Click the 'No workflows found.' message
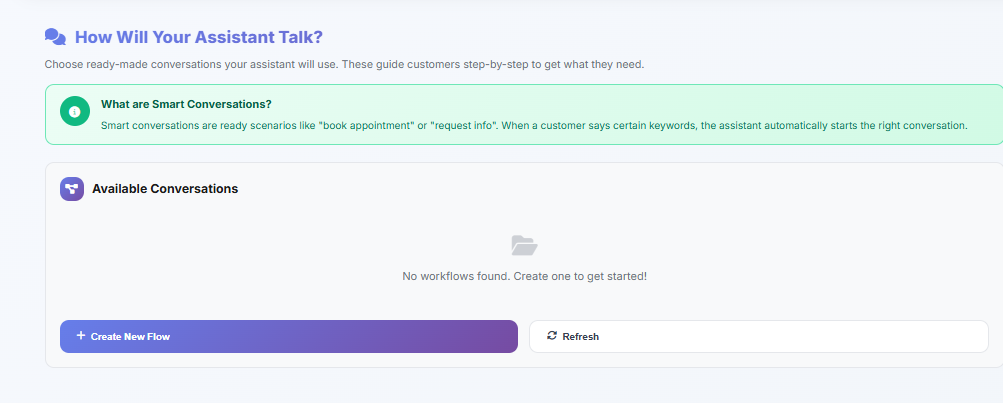 tap(455, 275)
